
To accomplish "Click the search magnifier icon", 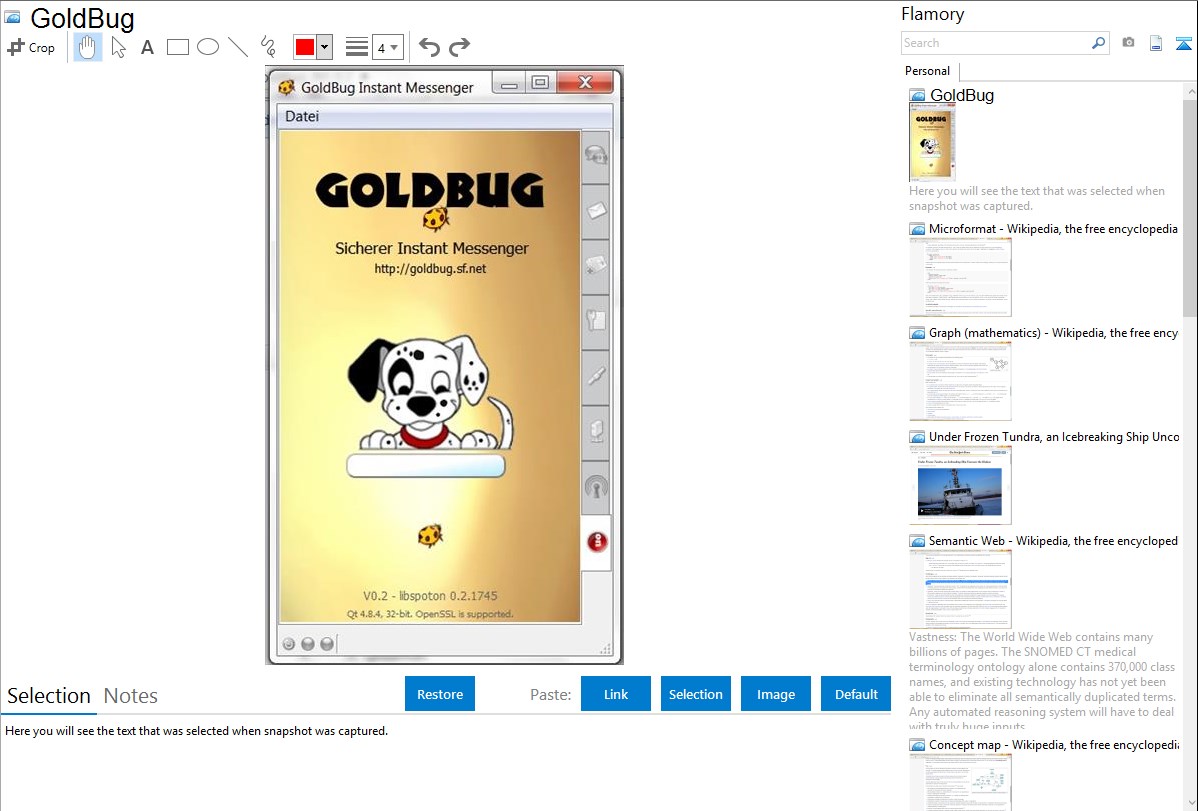I will tap(1098, 43).
